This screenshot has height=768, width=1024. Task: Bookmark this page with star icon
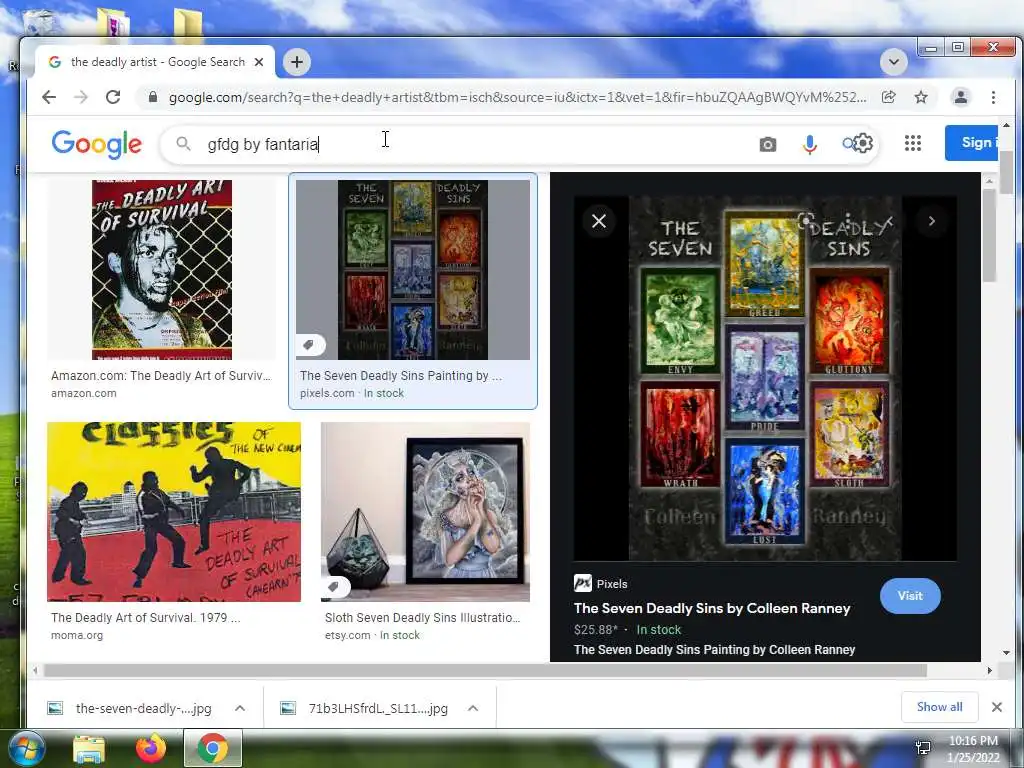pos(921,97)
